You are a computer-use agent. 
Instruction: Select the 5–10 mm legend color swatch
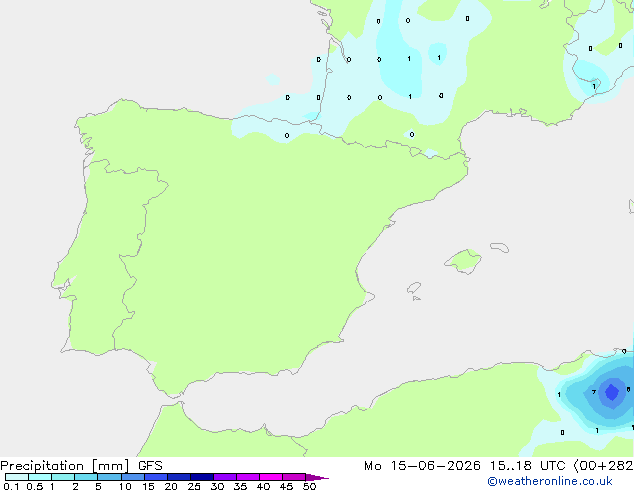coord(109,477)
